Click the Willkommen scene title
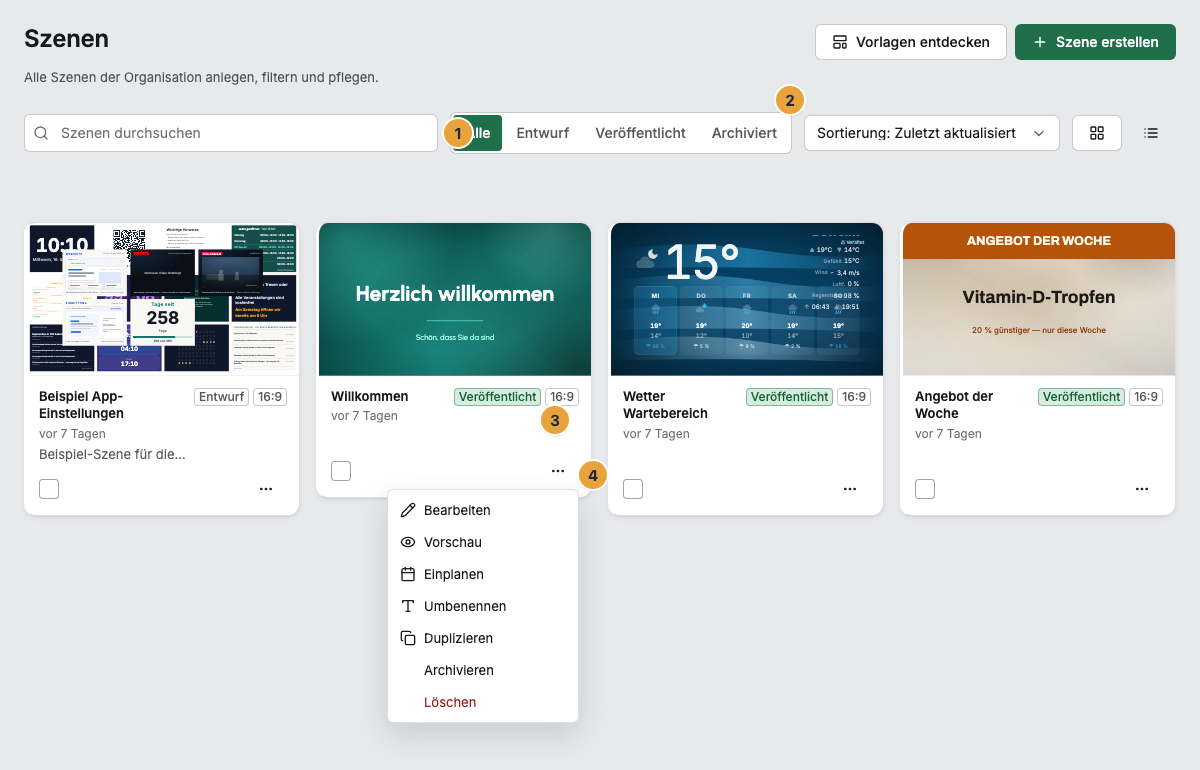 click(372, 397)
